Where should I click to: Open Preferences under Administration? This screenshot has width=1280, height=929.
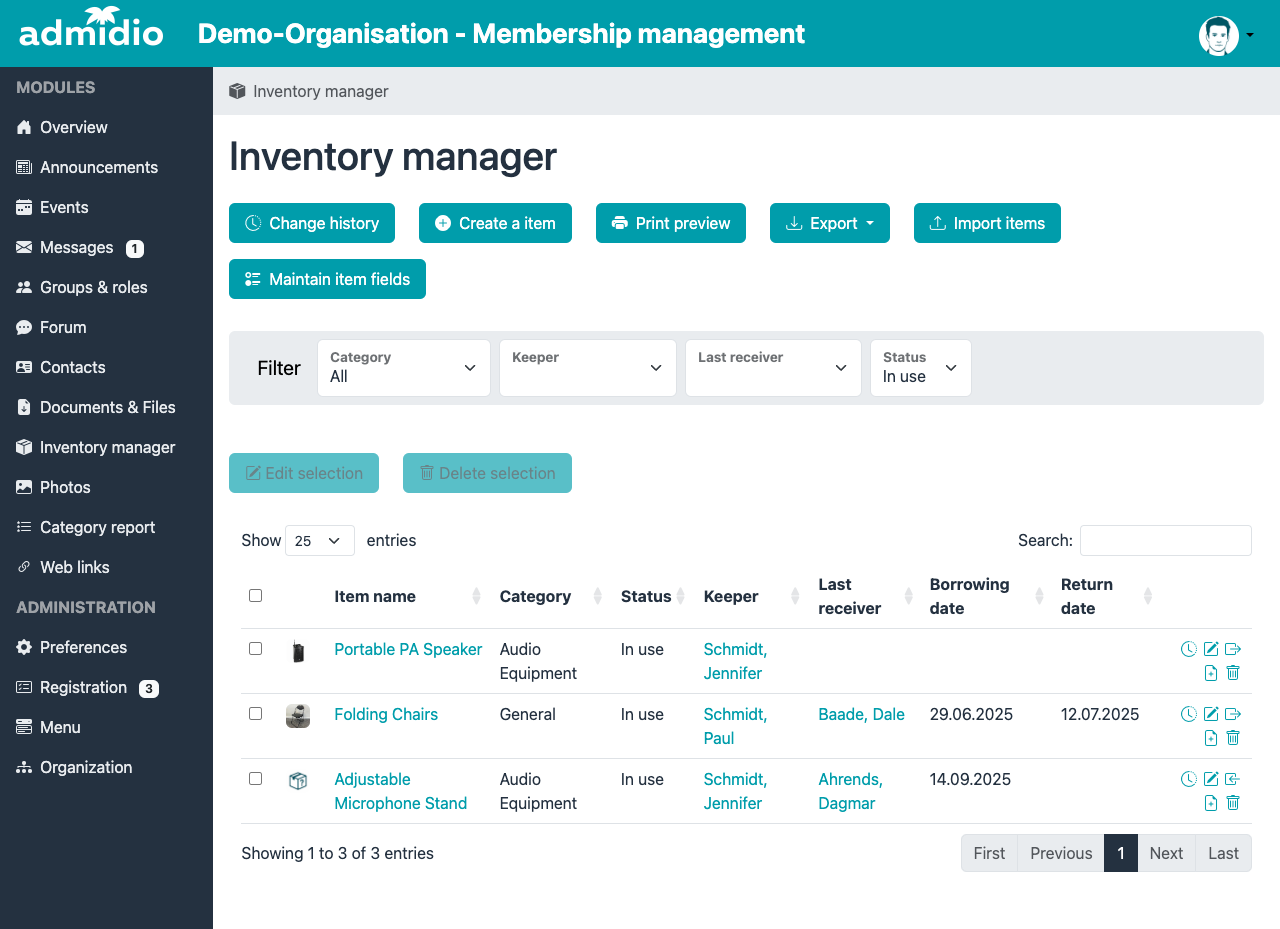click(83, 647)
